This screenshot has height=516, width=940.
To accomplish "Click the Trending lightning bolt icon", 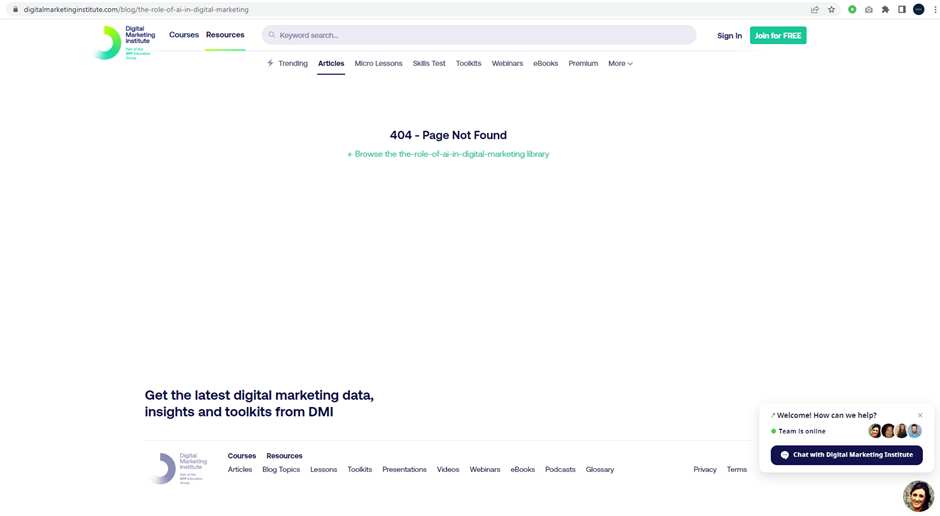I will 270,63.
